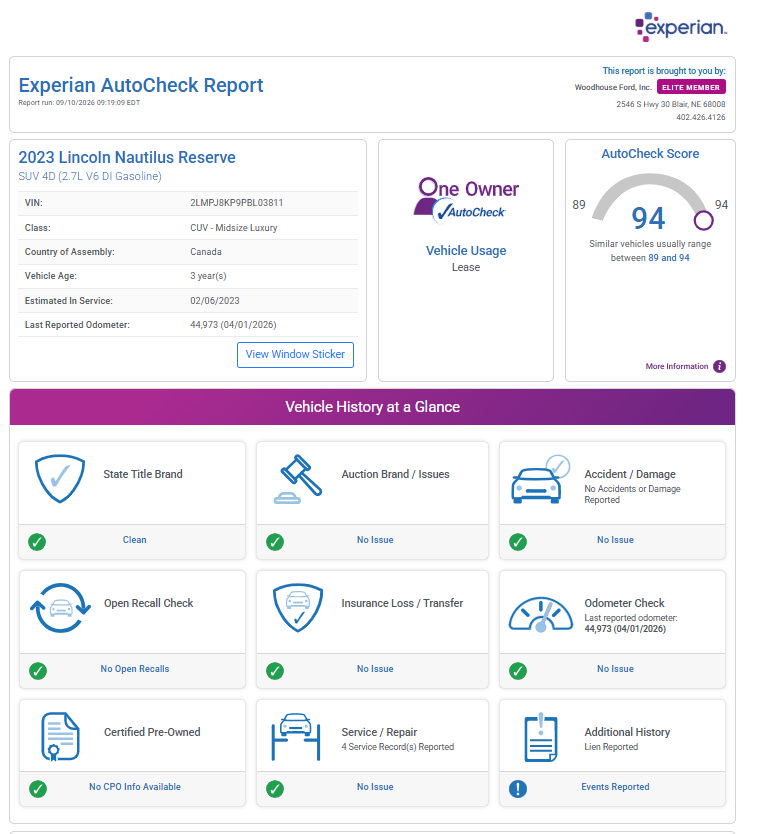Click the Accident / Damage car icon
The image size is (758, 834).
point(540,479)
